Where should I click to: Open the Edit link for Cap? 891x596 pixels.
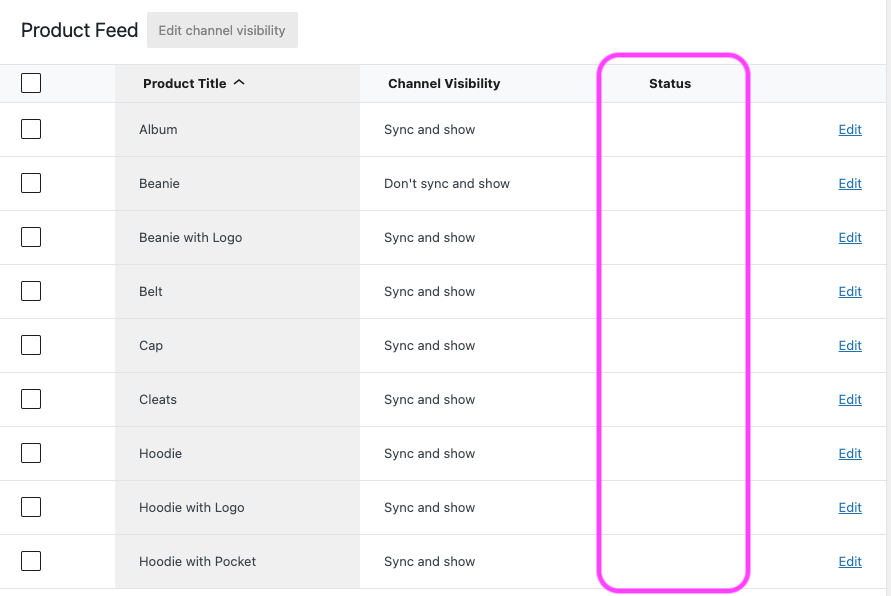tap(849, 345)
